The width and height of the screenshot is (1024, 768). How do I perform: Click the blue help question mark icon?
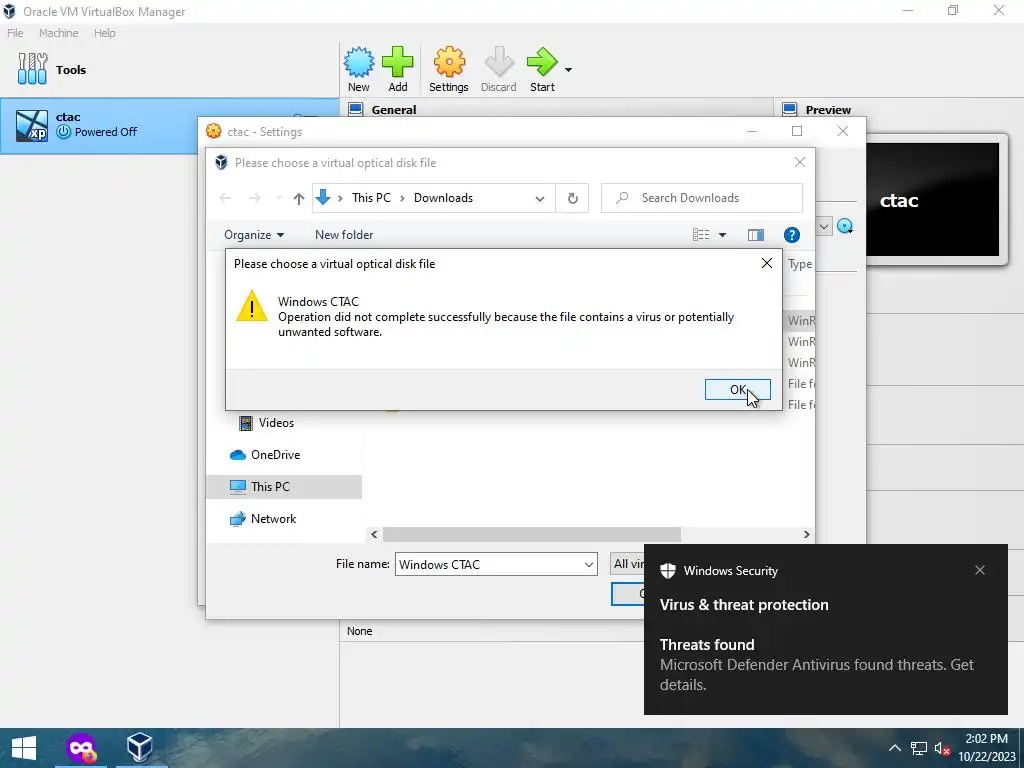click(x=792, y=235)
